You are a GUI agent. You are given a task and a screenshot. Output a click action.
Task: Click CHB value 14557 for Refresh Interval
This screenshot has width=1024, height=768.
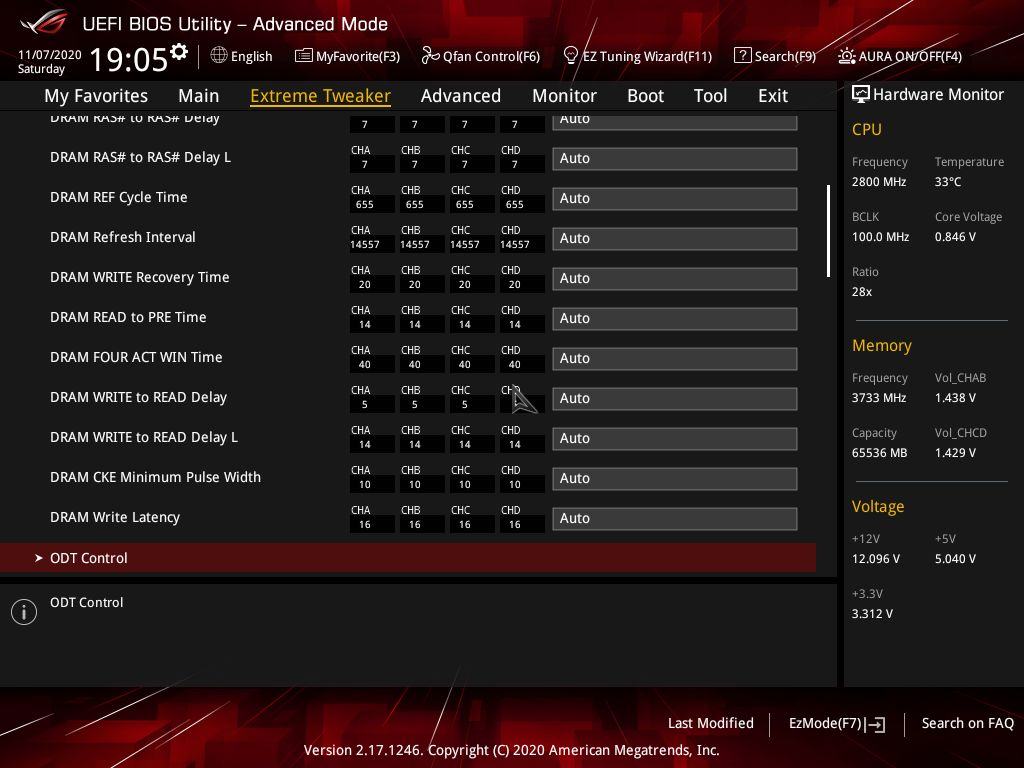pos(415,244)
